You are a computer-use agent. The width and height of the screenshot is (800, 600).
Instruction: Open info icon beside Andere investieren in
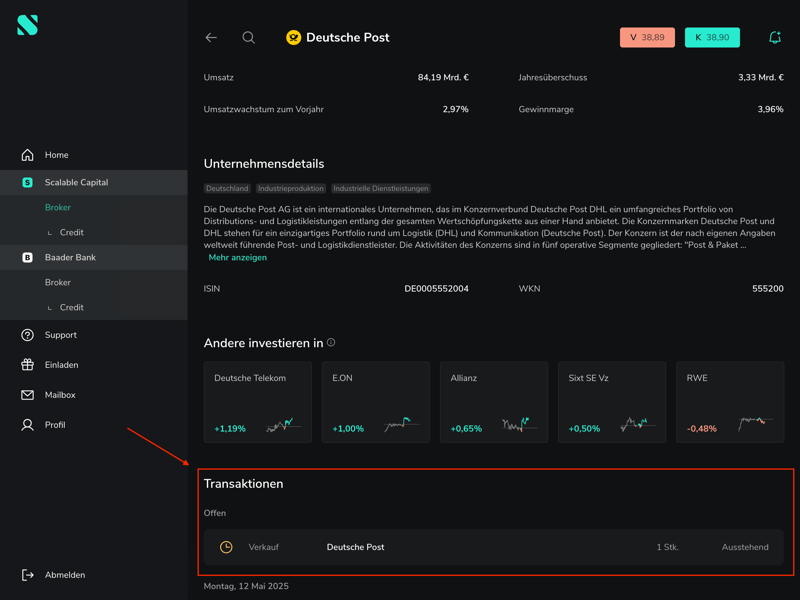click(x=331, y=342)
